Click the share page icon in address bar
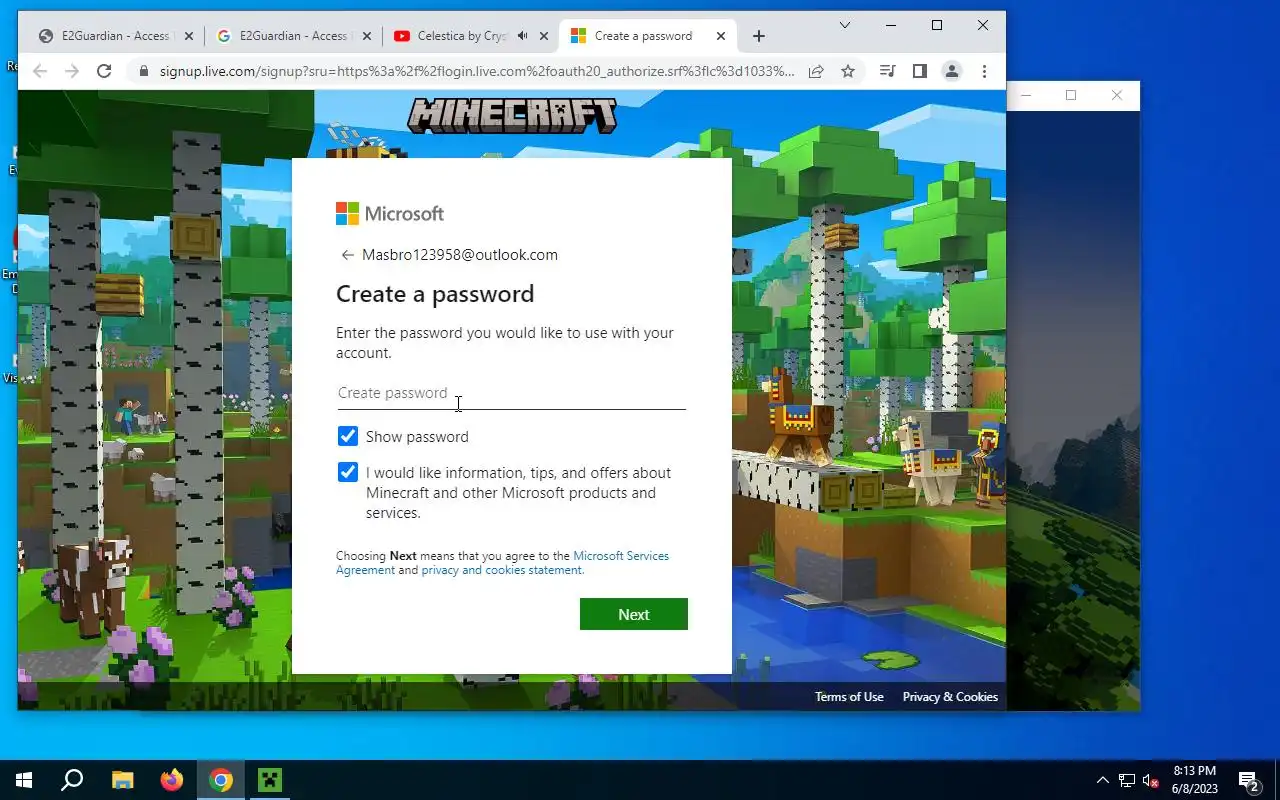 click(x=816, y=71)
